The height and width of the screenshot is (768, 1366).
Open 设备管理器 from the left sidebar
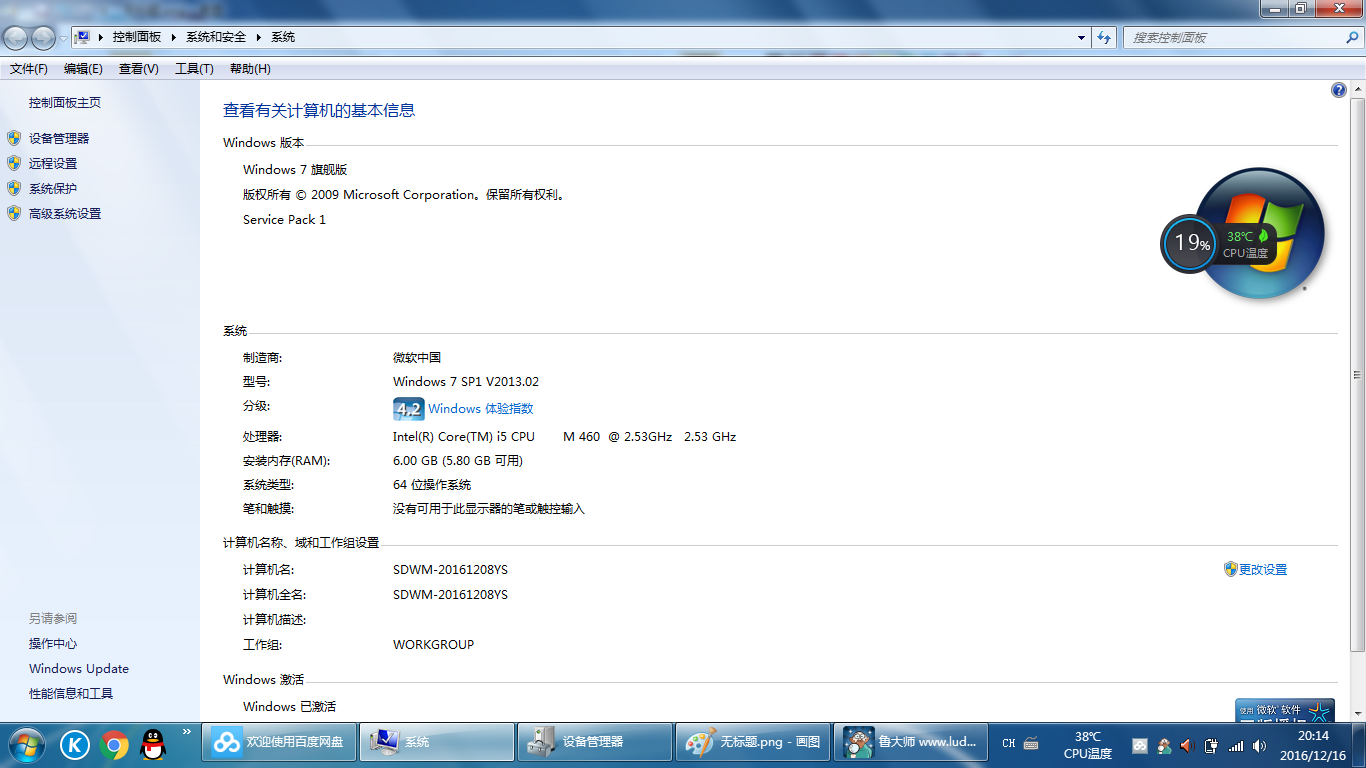point(59,139)
